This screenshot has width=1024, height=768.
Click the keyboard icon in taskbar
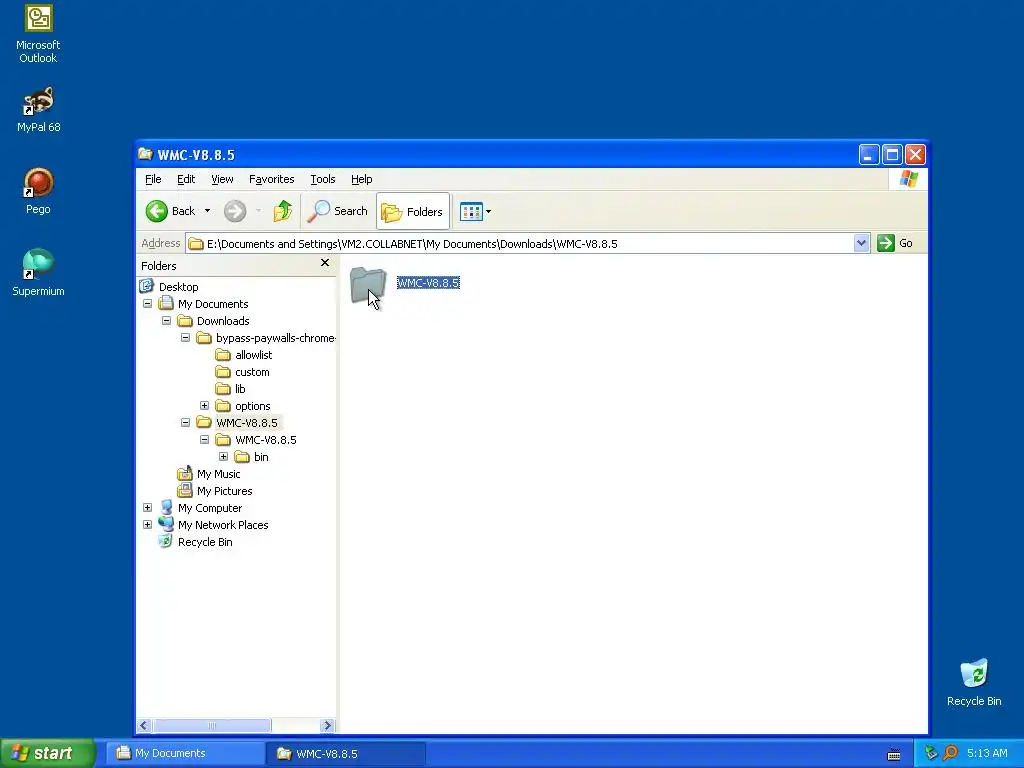pyautogui.click(x=893, y=754)
